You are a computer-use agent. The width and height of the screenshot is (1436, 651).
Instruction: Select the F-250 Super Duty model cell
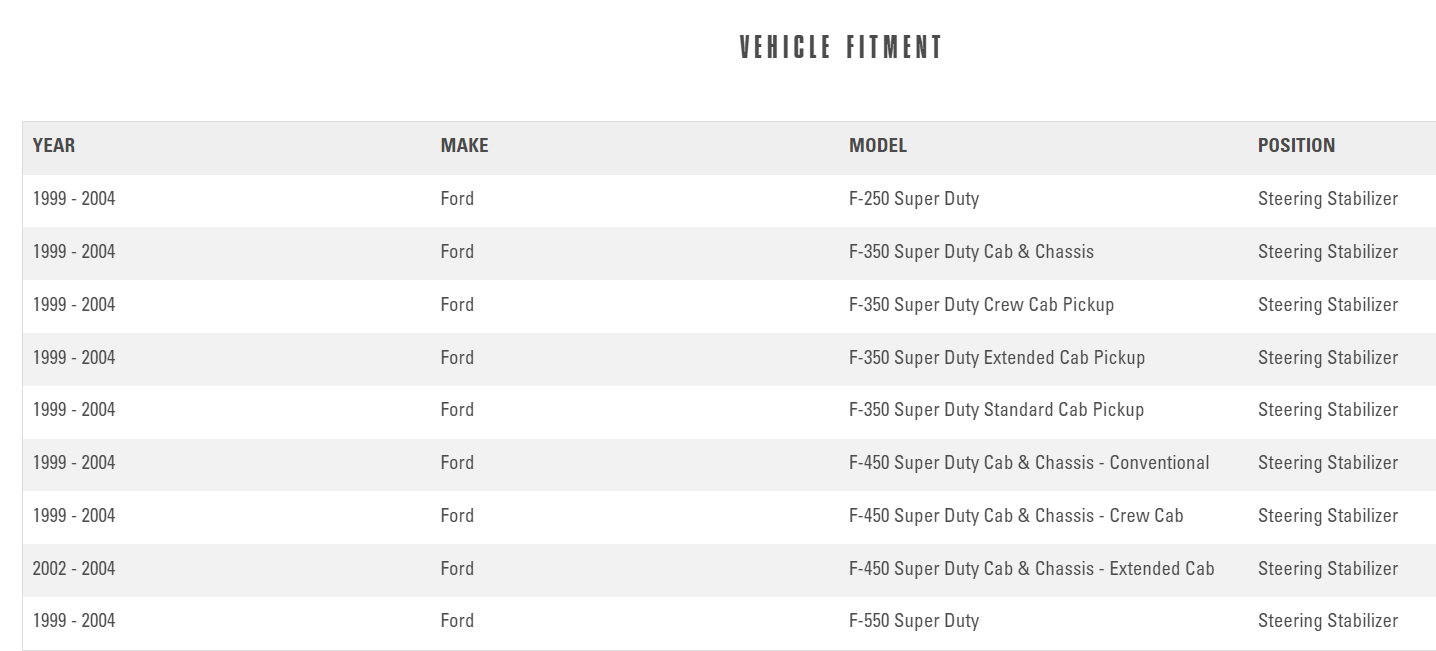coord(913,199)
